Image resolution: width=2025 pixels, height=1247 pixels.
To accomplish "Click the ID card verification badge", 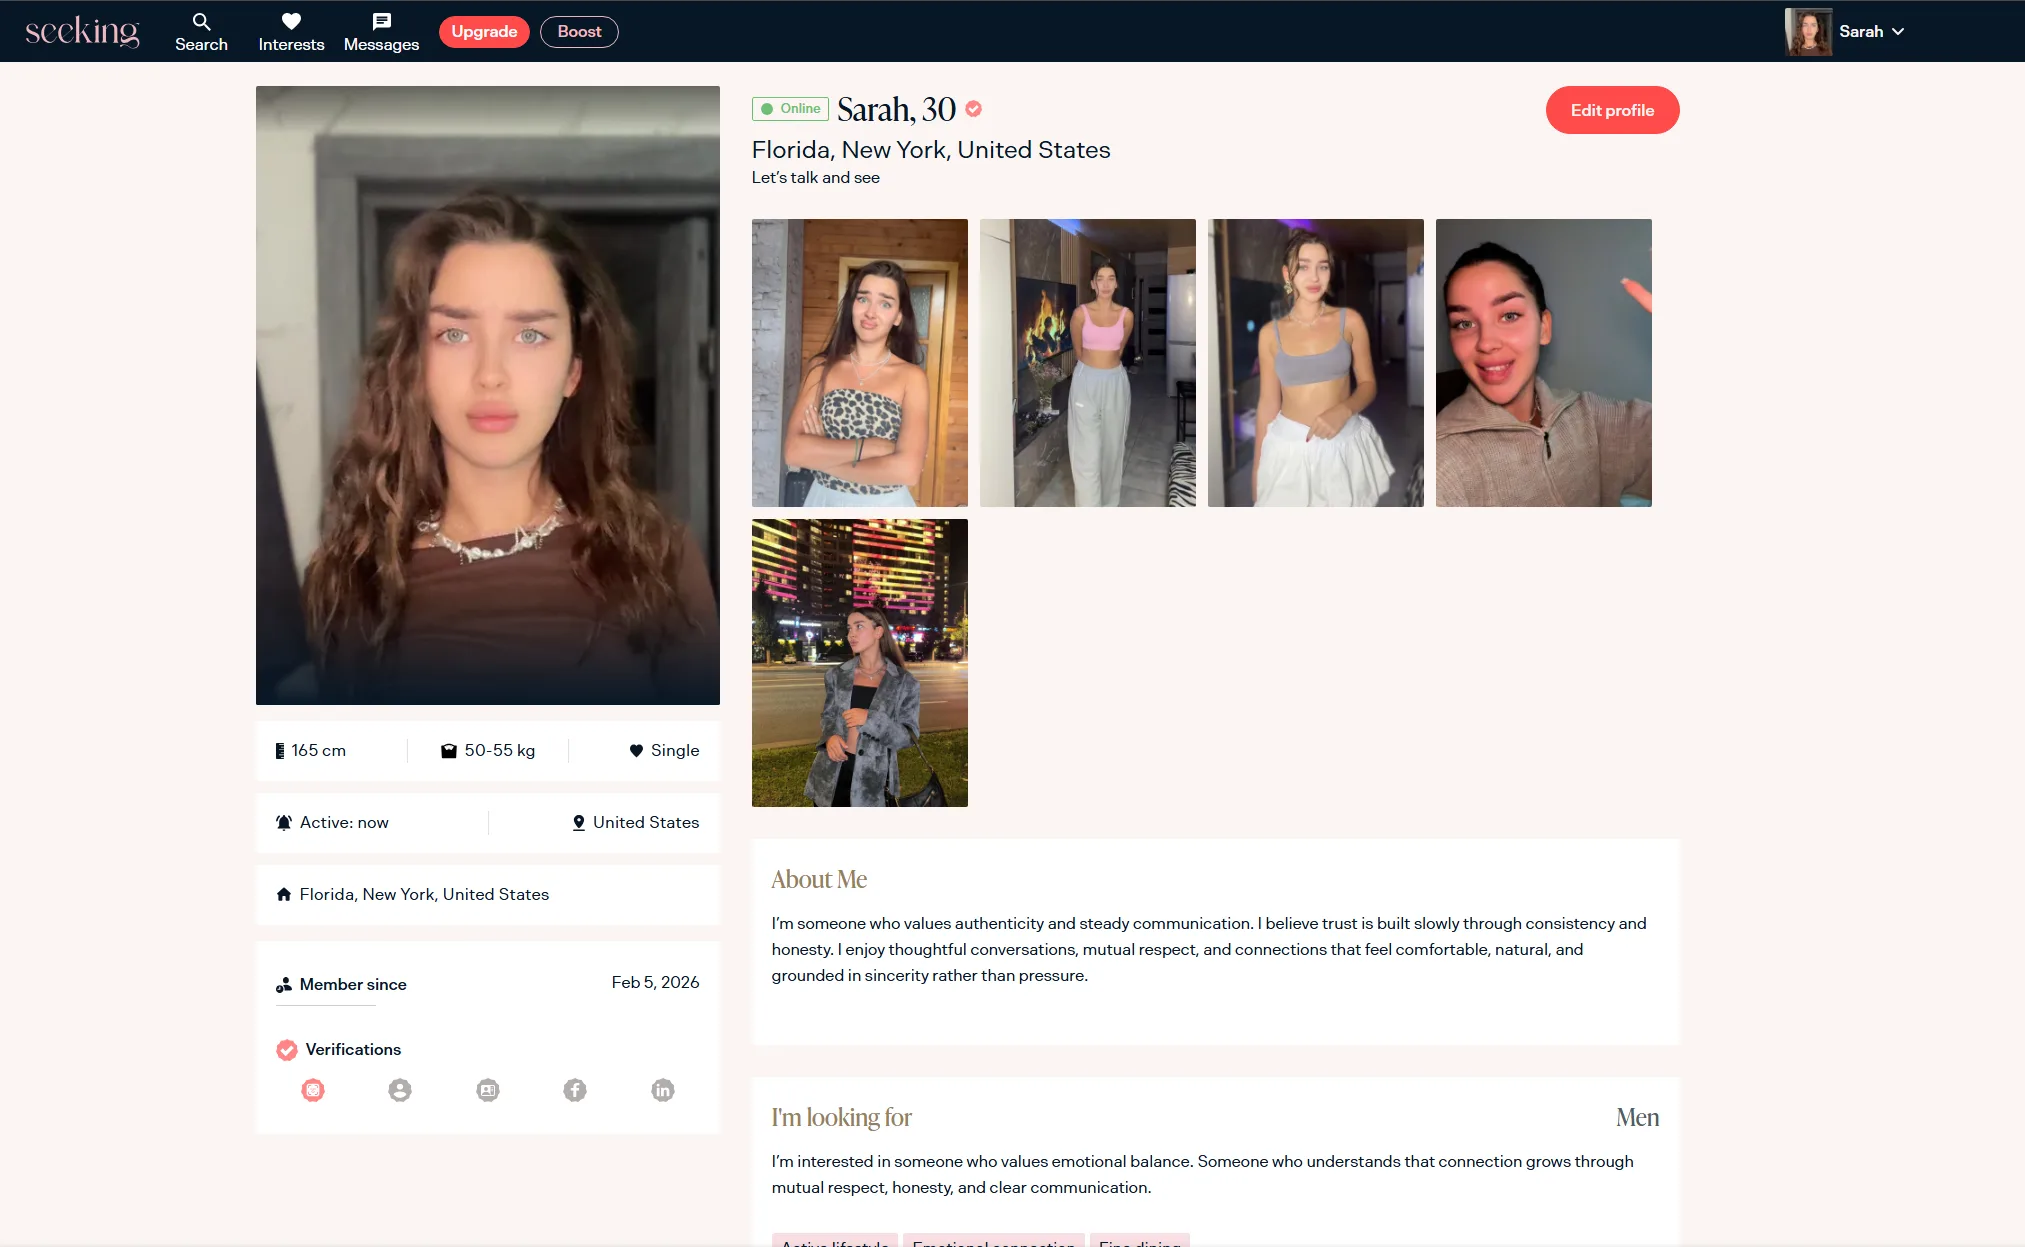I will [x=488, y=1090].
